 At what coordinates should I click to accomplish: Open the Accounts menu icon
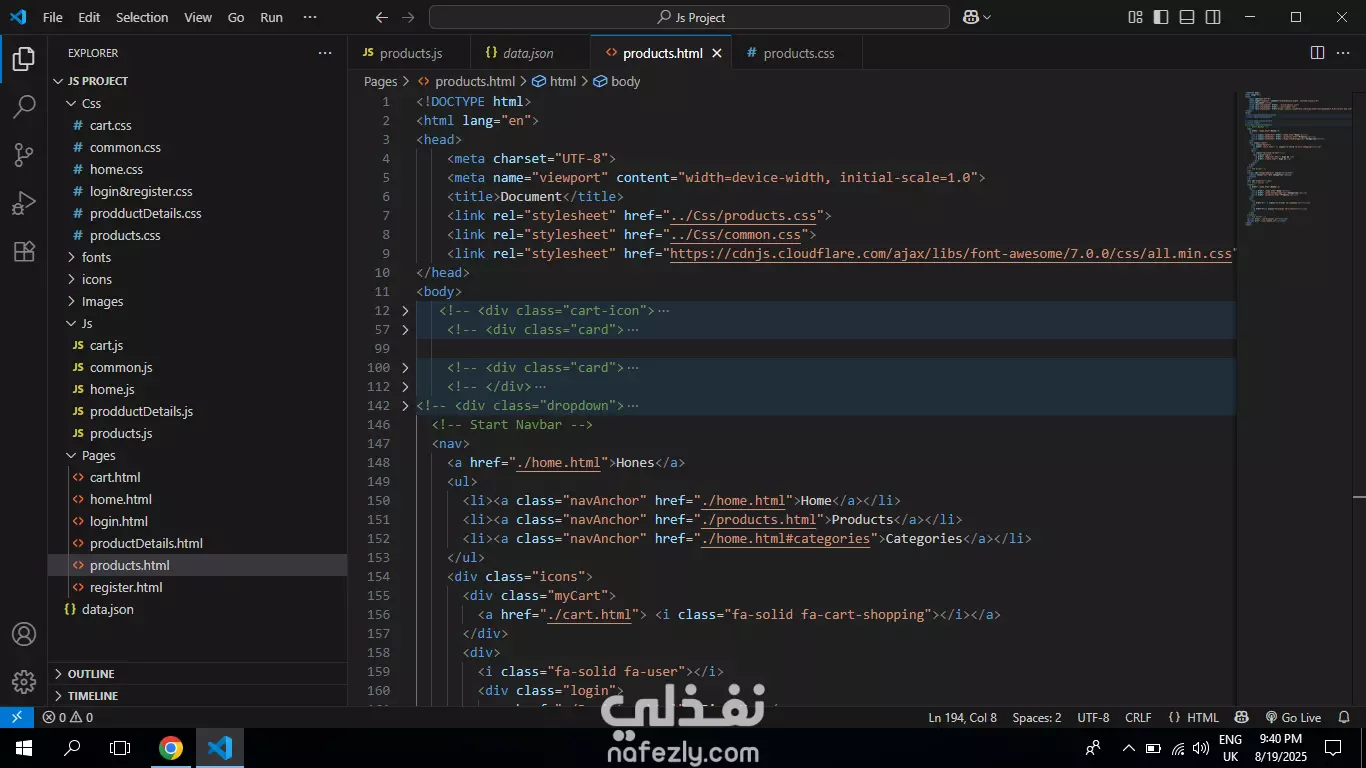(x=24, y=634)
